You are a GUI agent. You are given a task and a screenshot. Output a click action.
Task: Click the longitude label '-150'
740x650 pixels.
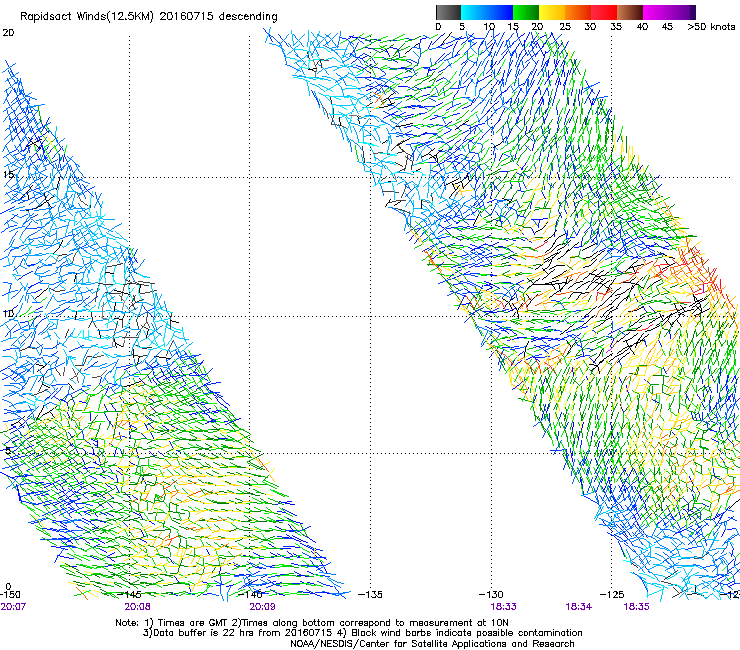10,595
